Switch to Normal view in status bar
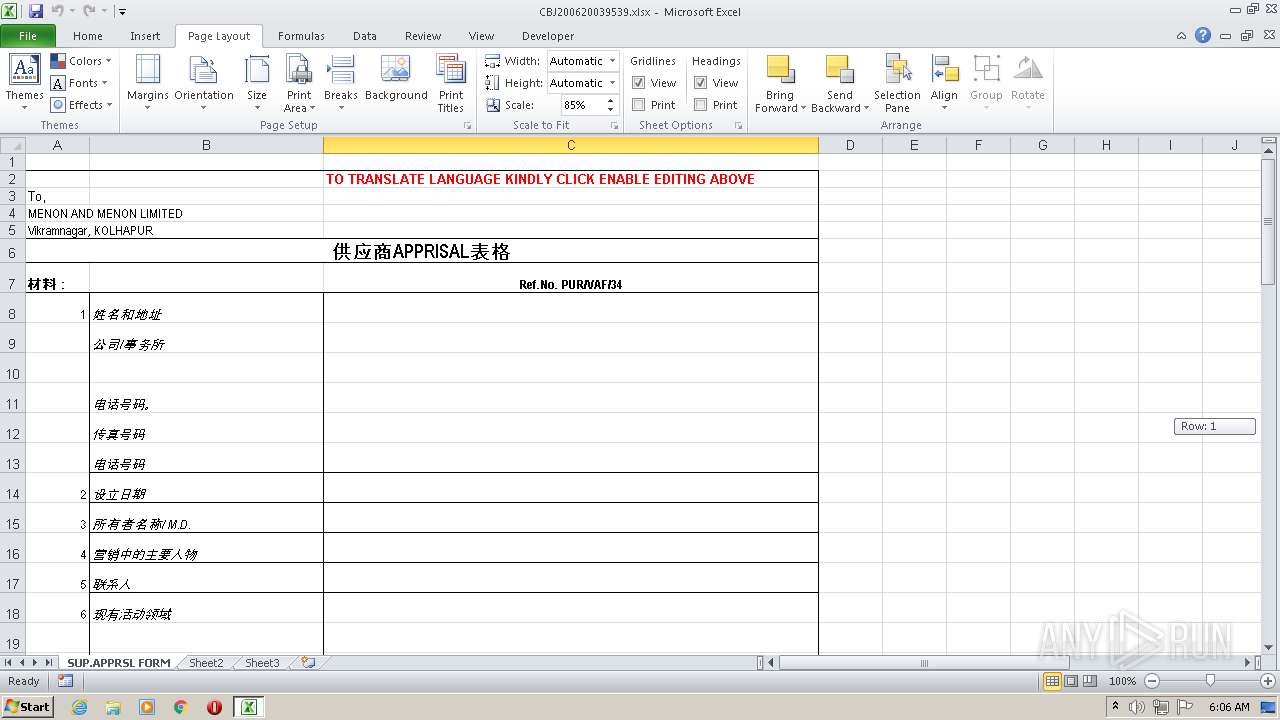 [x=1052, y=681]
